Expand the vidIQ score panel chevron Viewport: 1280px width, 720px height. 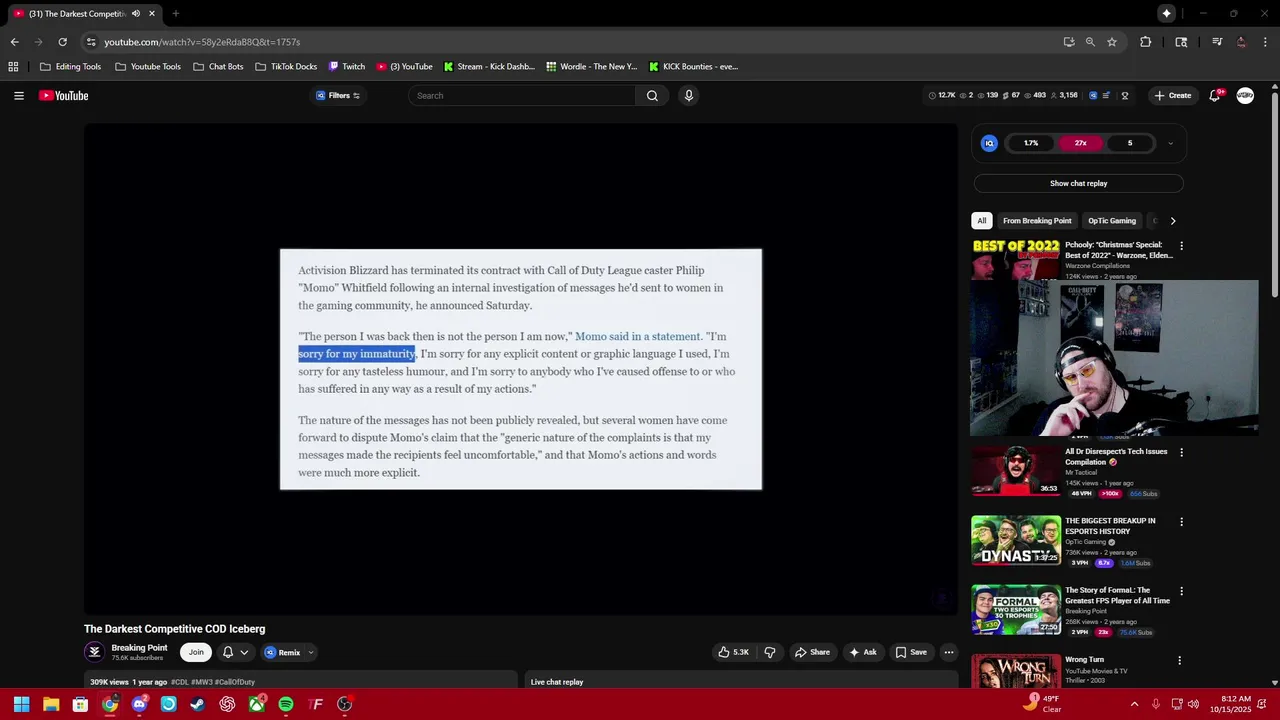coord(1170,143)
